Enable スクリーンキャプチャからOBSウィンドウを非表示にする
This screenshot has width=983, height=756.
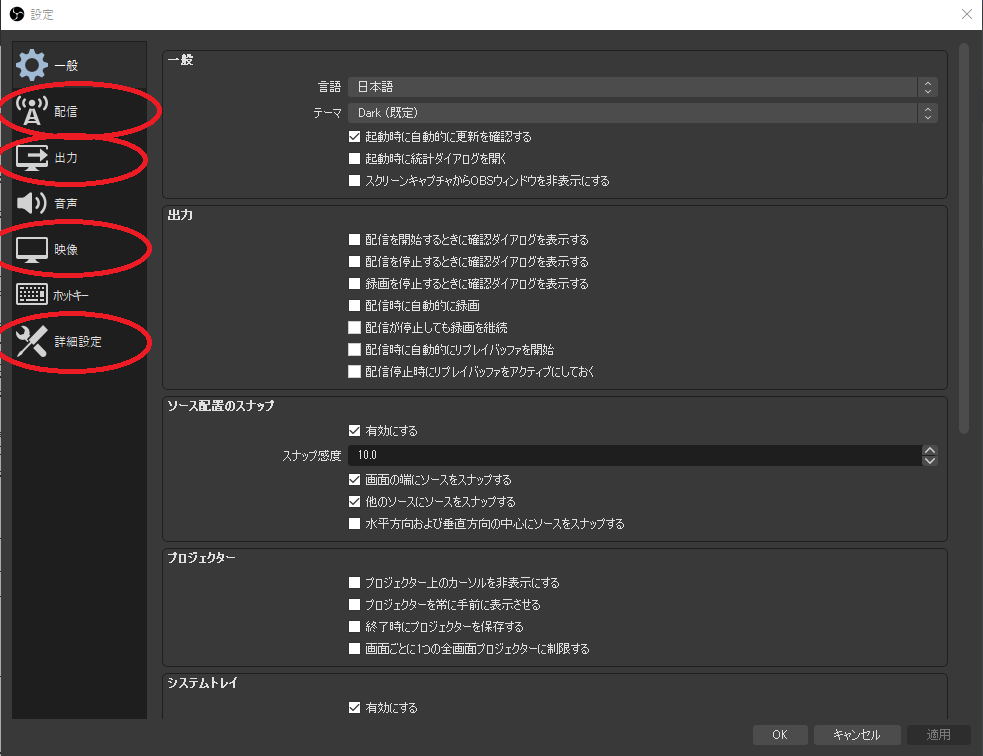[x=354, y=181]
